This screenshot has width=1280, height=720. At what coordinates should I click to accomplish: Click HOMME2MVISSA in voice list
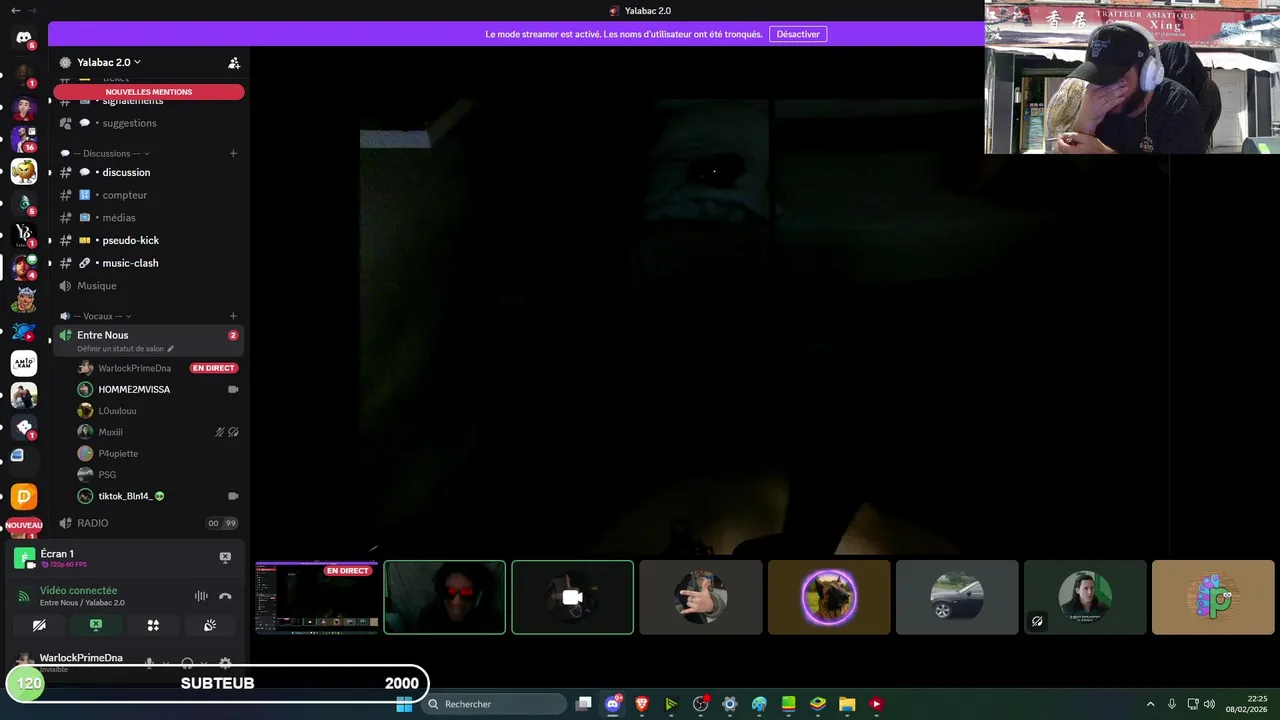pyautogui.click(x=134, y=389)
